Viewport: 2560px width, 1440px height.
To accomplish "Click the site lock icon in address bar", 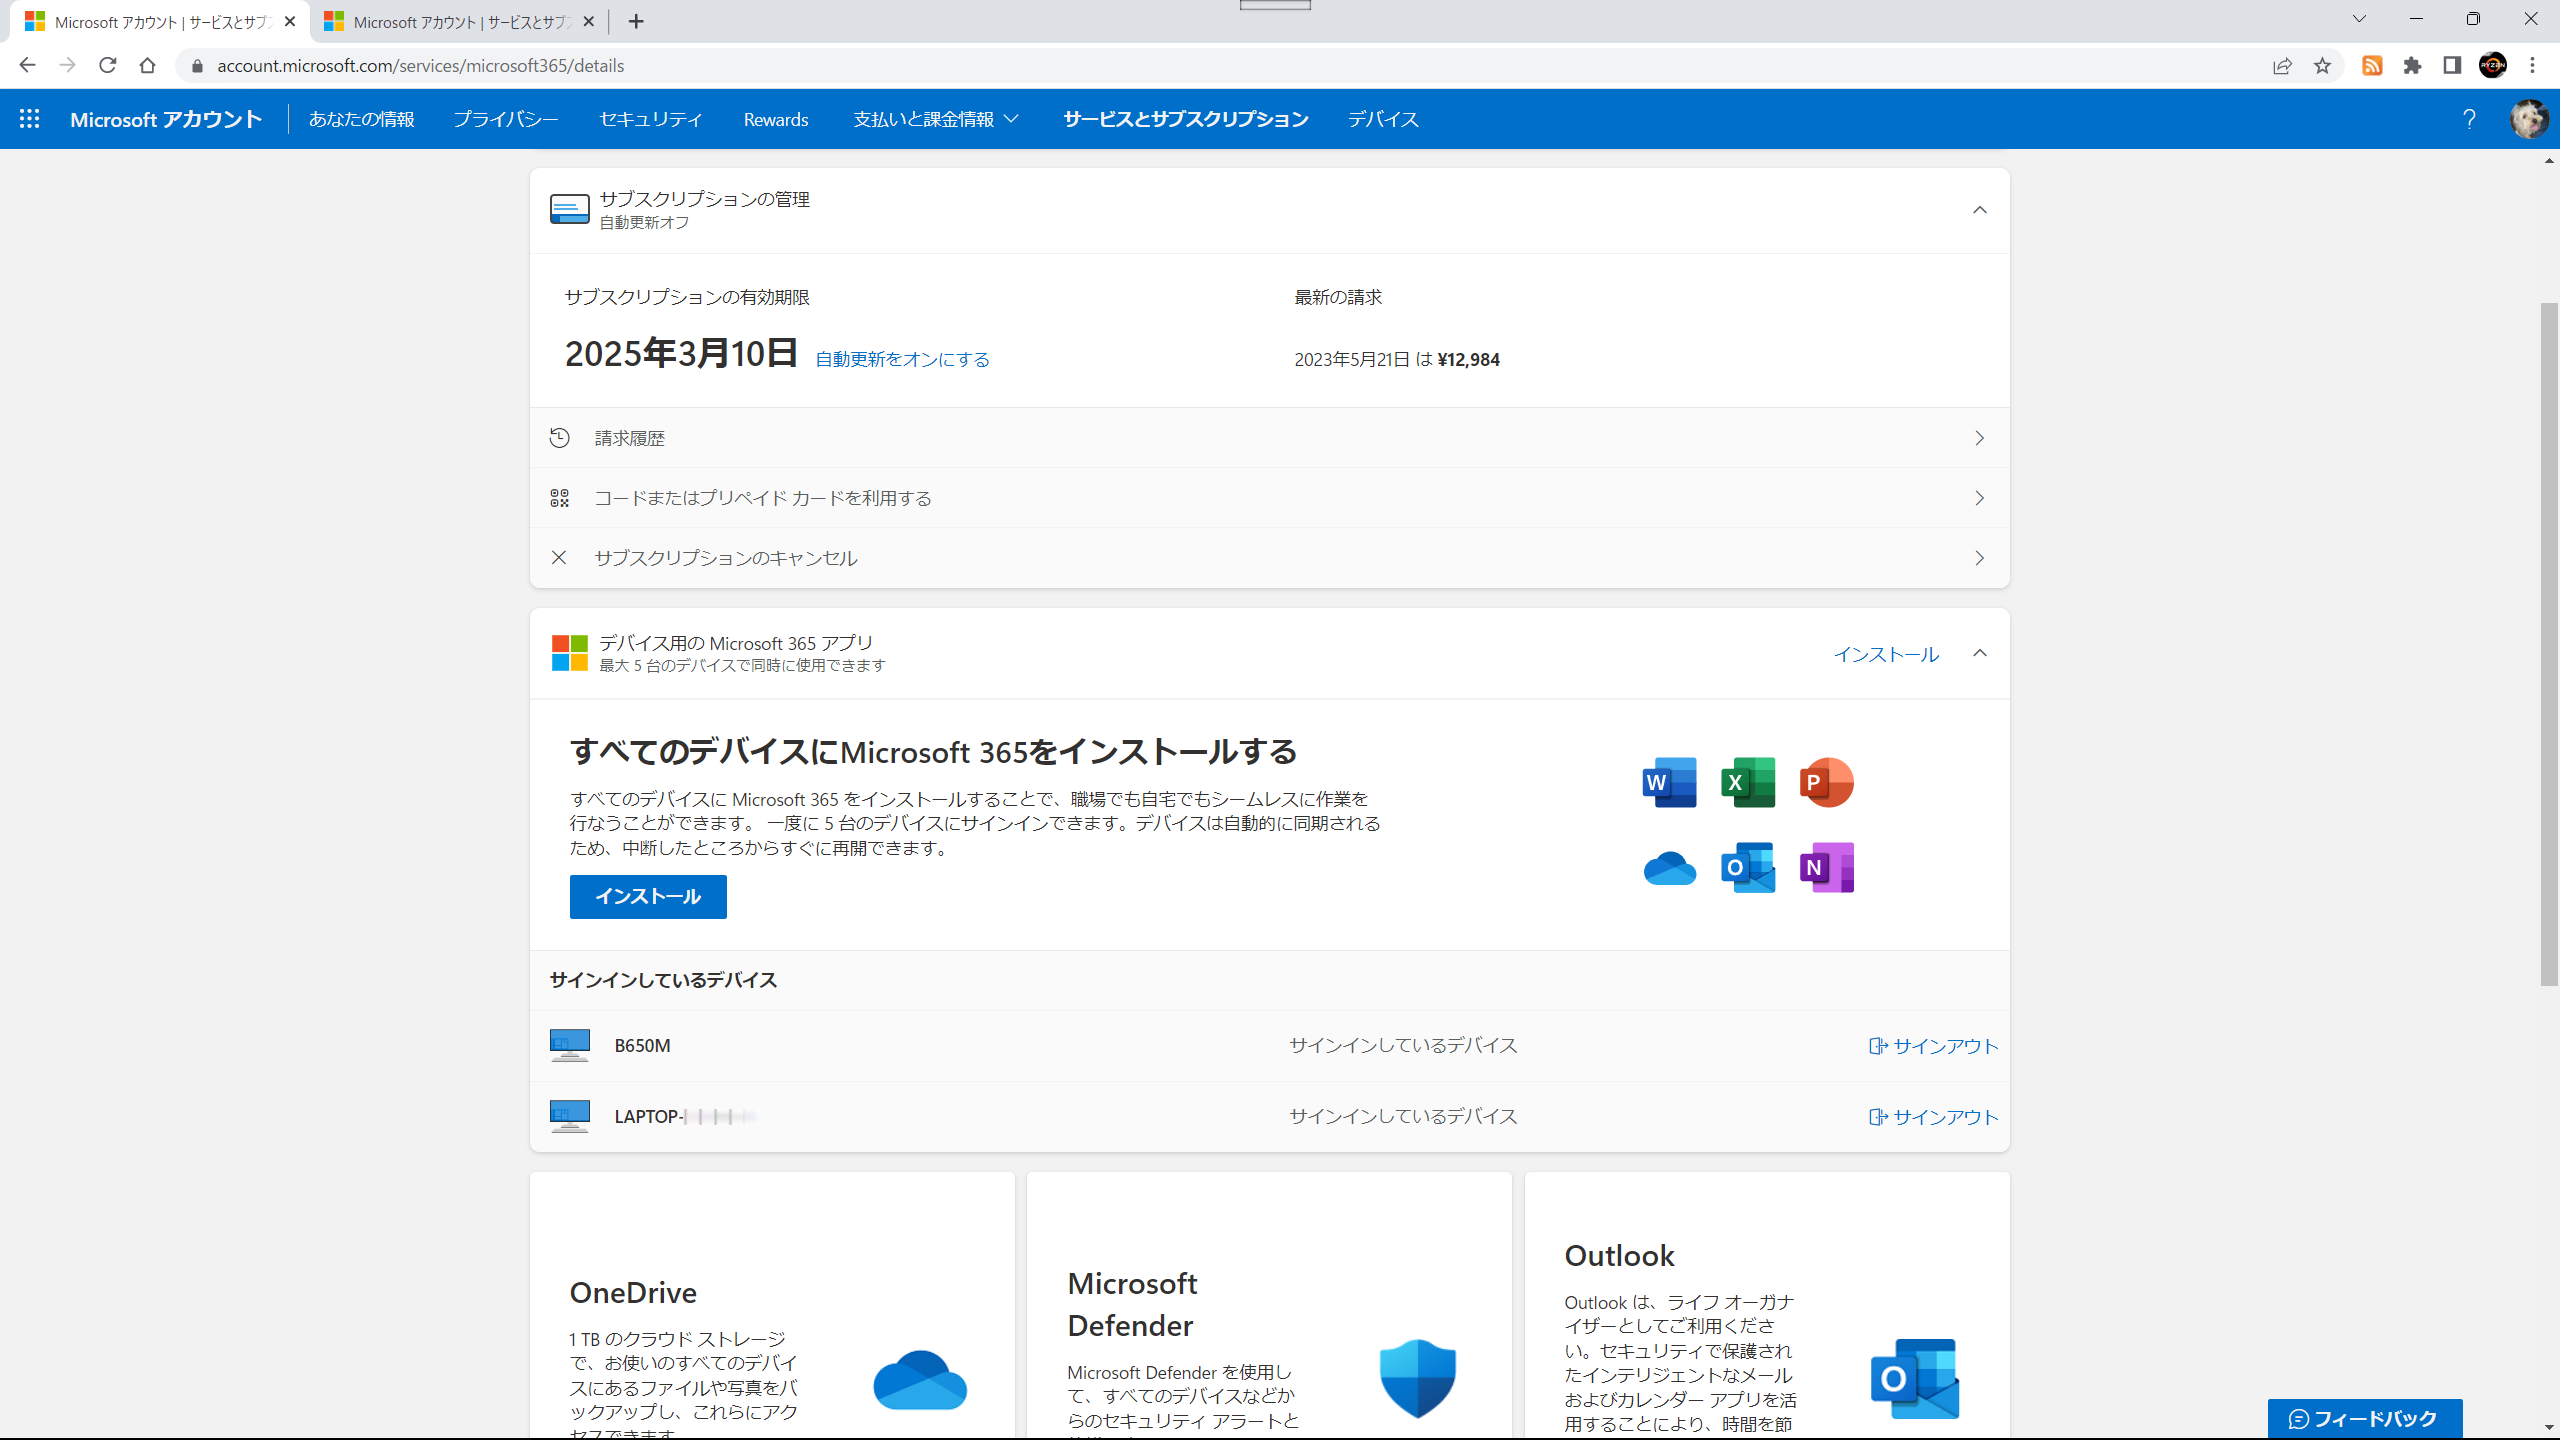I will click(x=197, y=66).
